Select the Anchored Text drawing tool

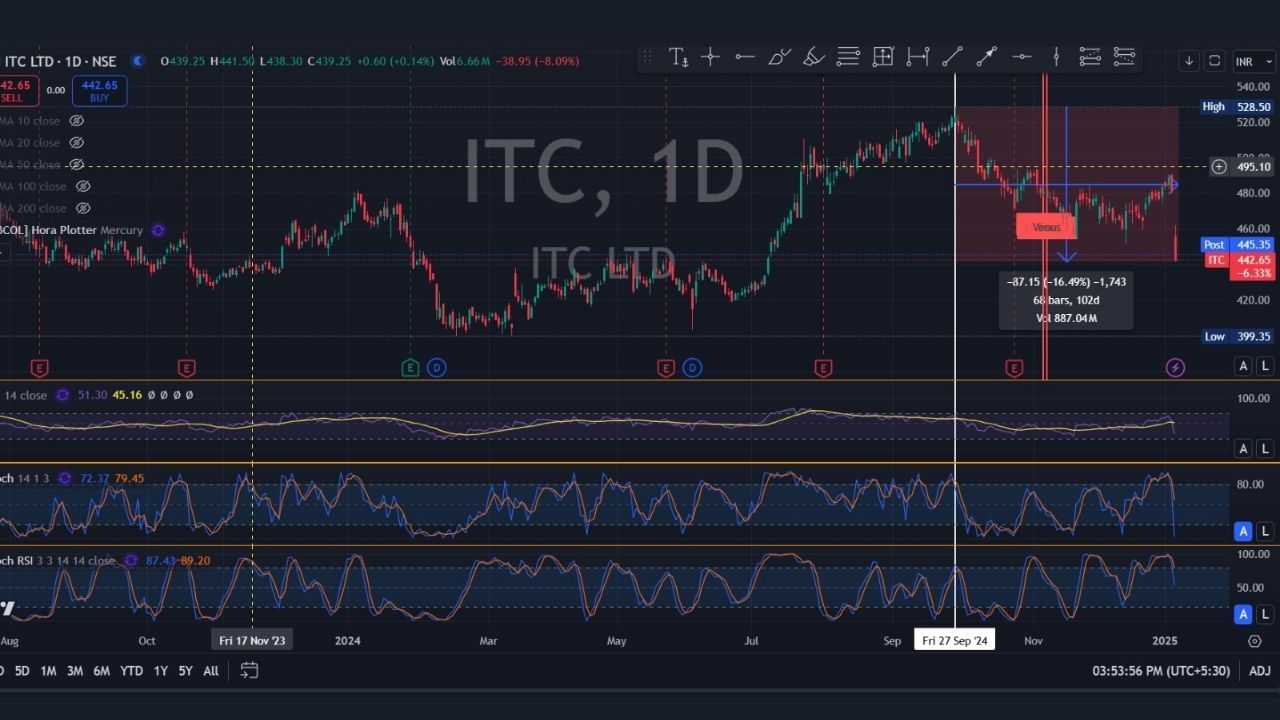point(678,58)
